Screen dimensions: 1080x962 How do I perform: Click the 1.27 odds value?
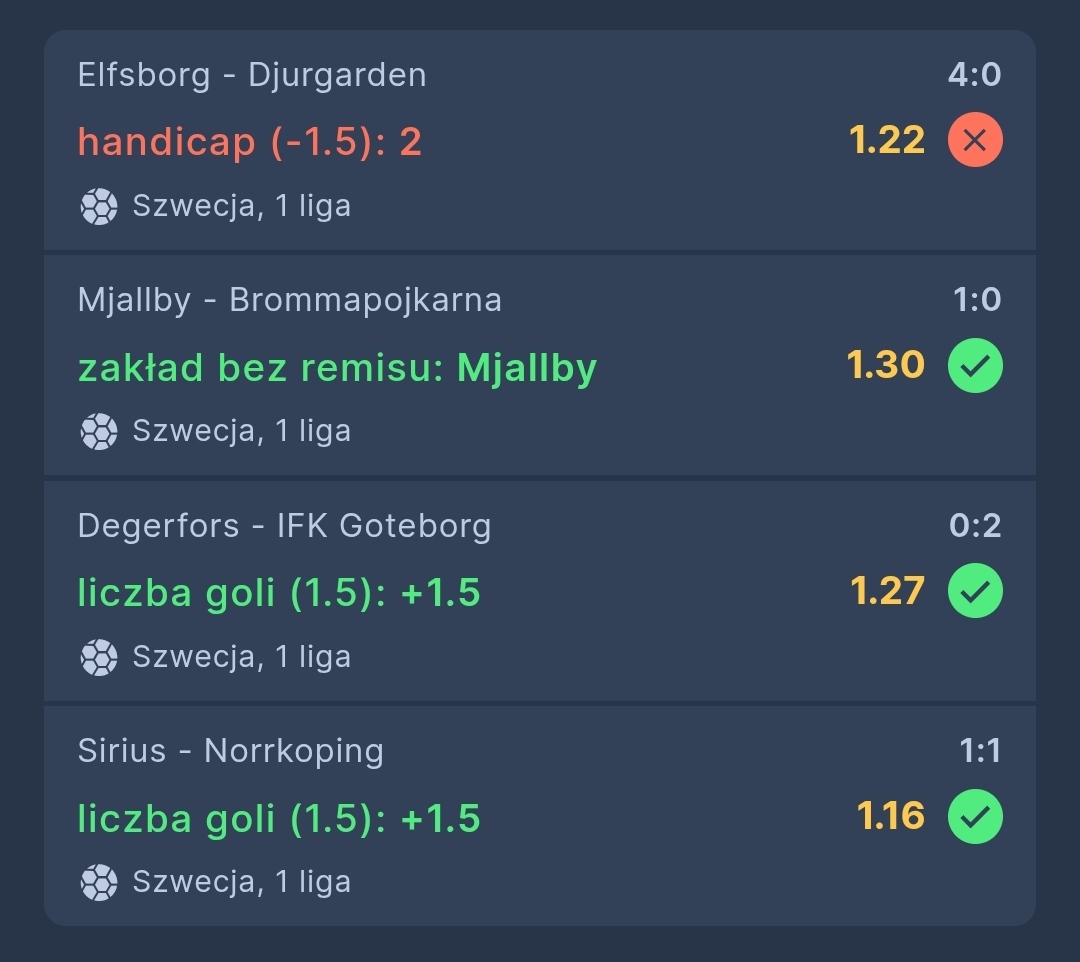coord(888,591)
